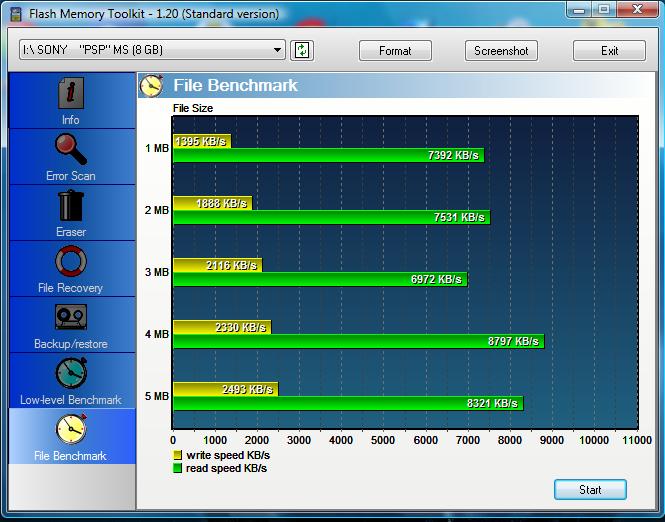Open Backup/restore tape icon

(70, 319)
